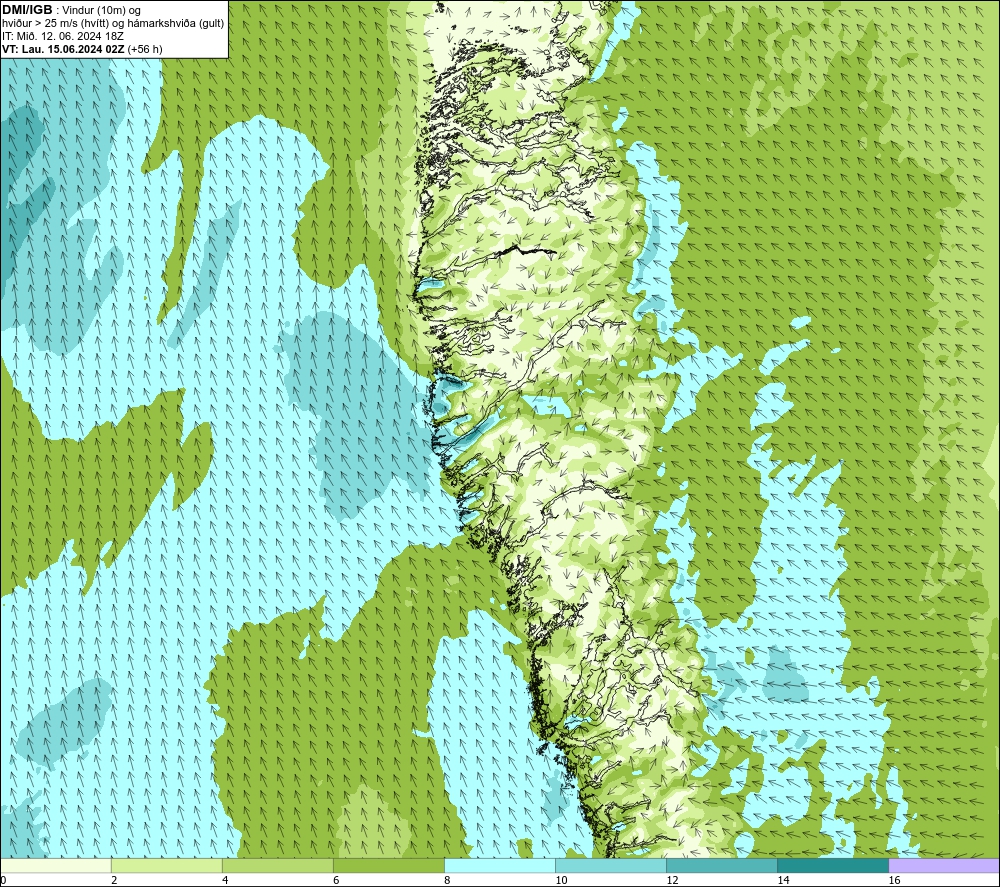The image size is (1000, 887).
Task: Click the 'Vindur (10m) og' title text
Action: coord(103,10)
